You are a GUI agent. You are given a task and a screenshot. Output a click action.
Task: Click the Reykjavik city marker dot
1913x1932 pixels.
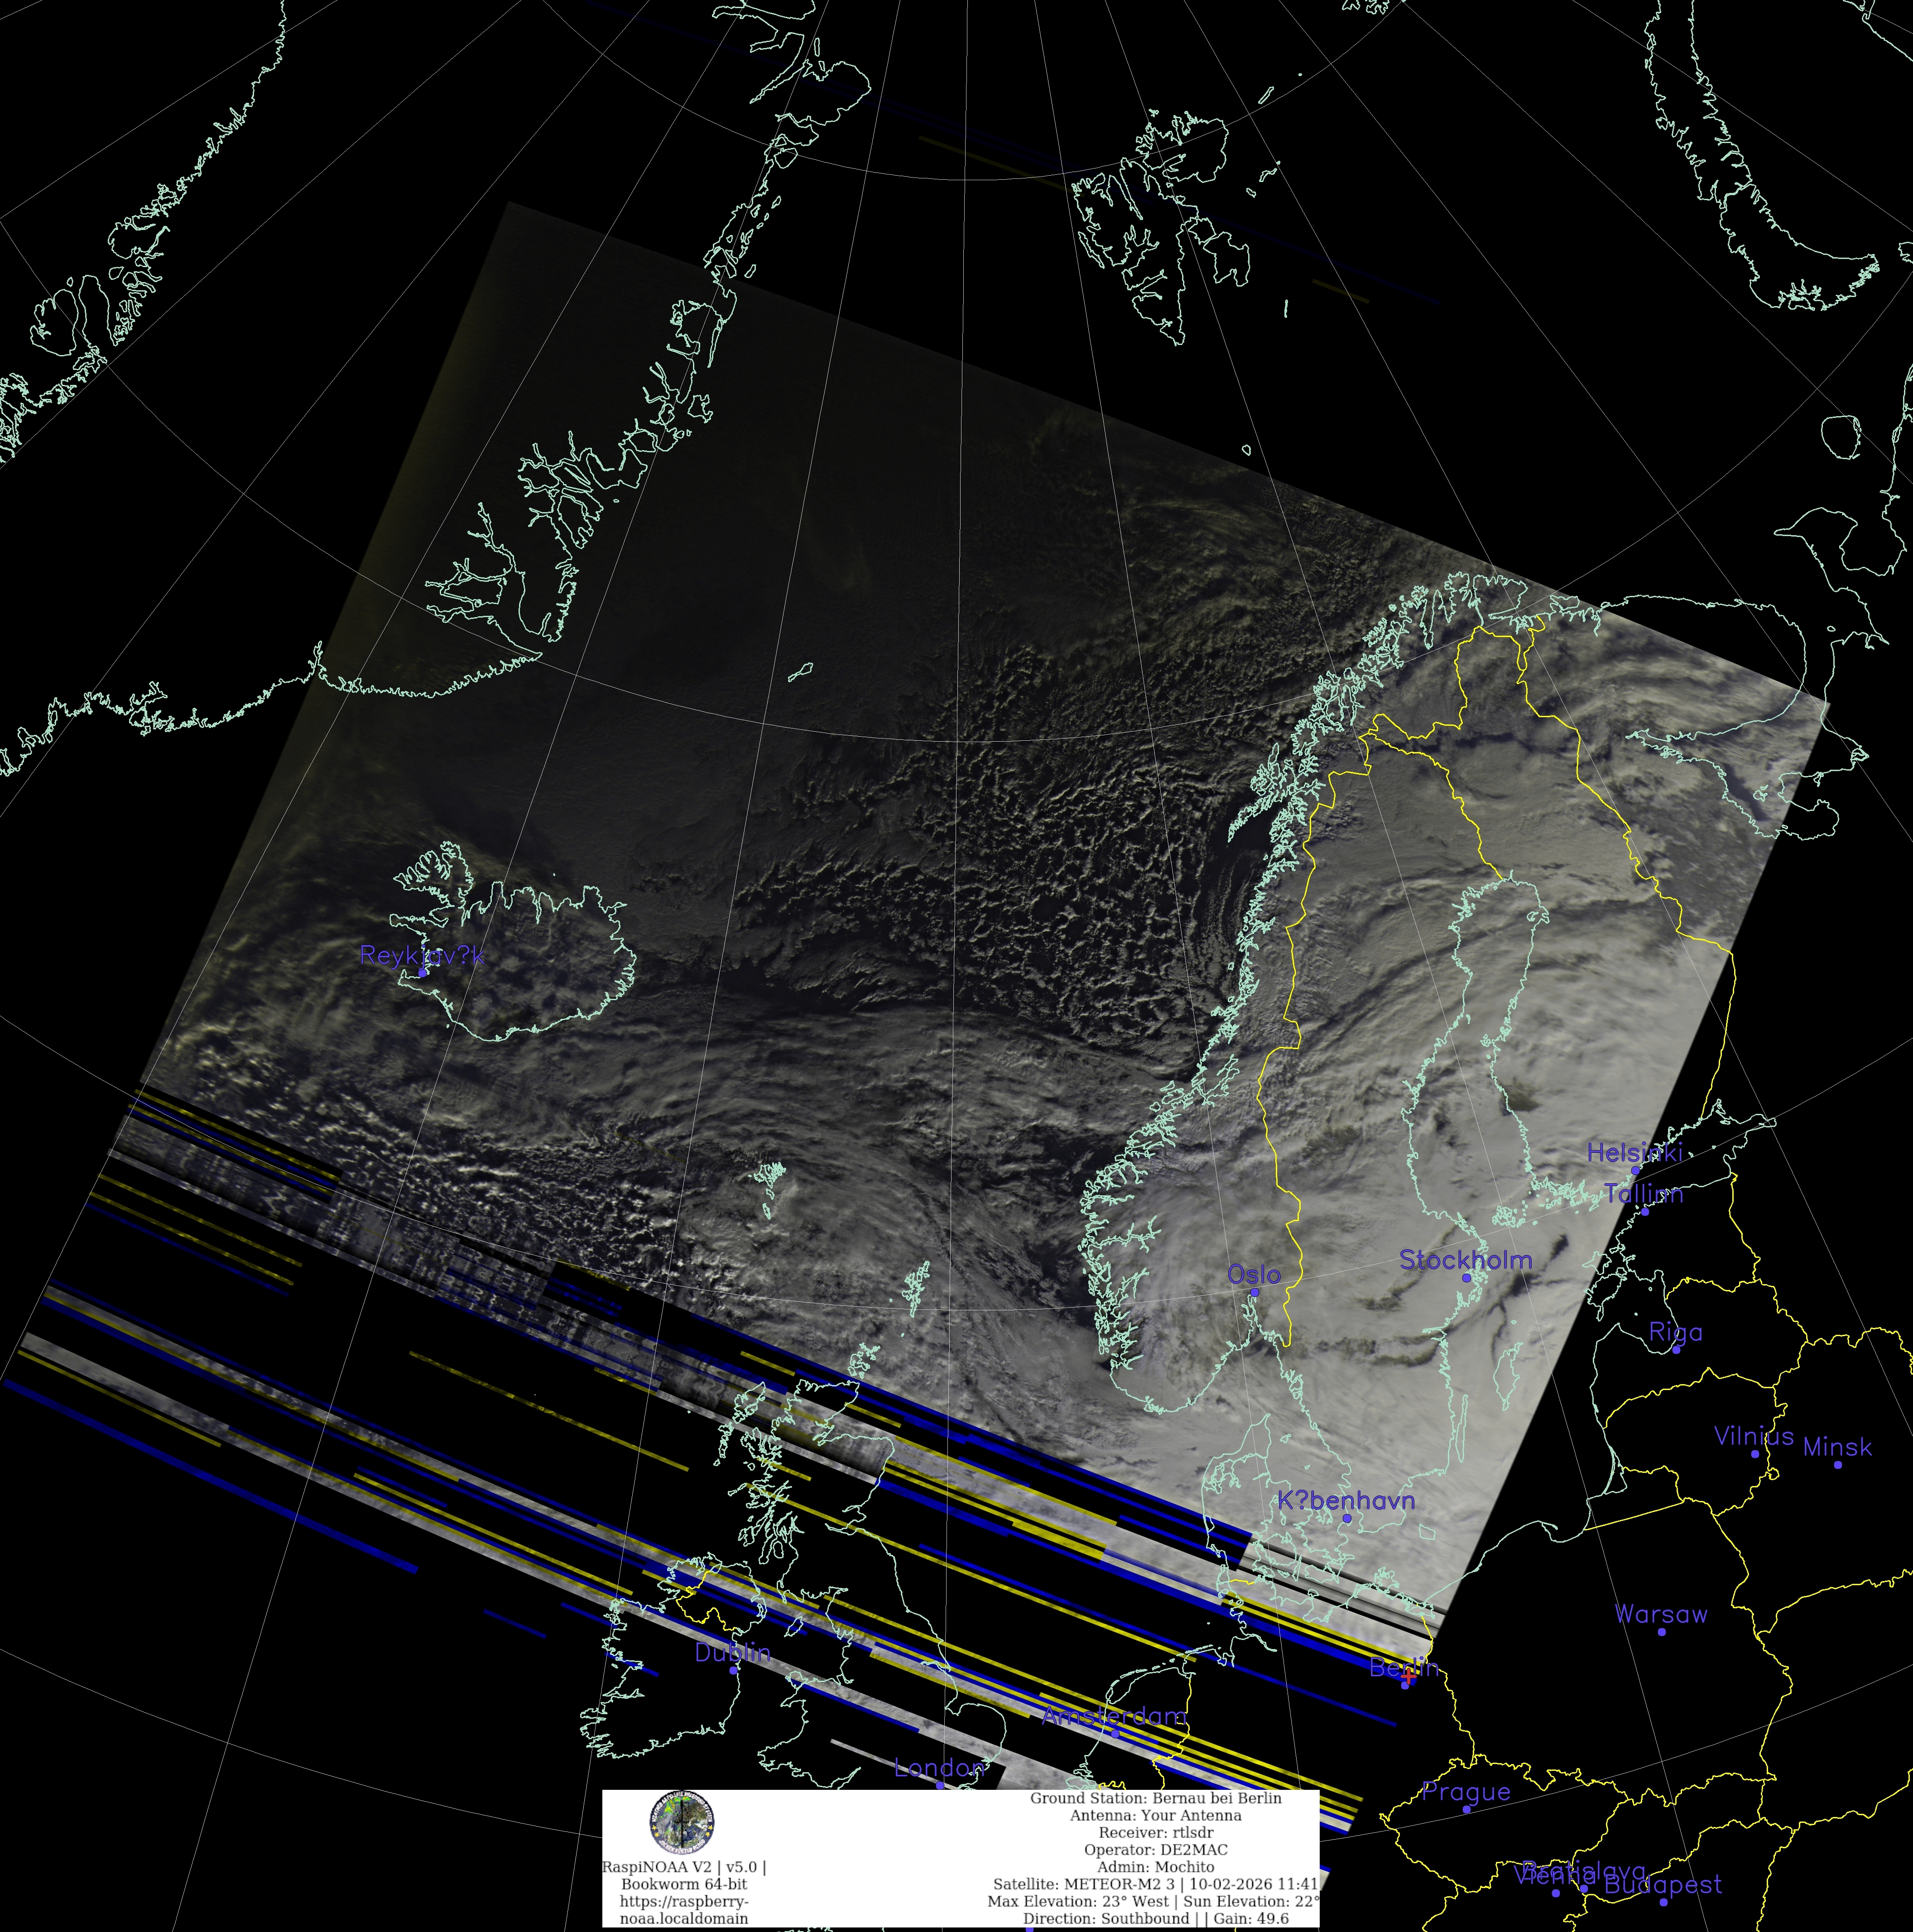click(423, 972)
